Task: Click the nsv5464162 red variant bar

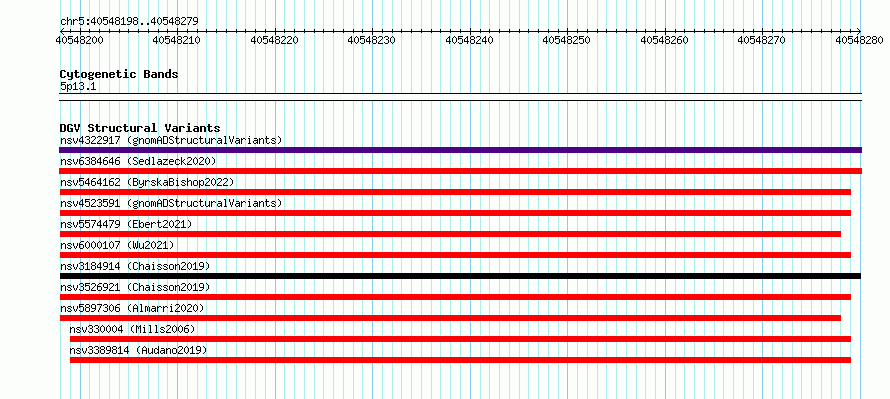Action: click(x=455, y=192)
